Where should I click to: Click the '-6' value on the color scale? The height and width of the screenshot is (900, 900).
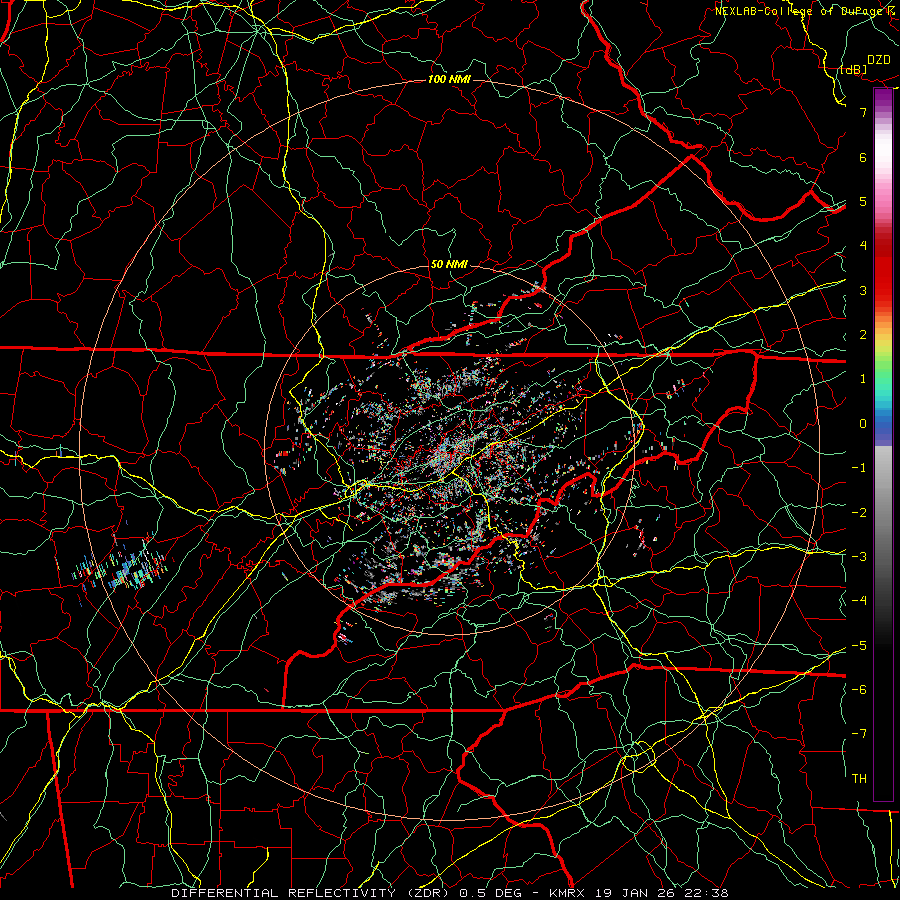(x=859, y=690)
